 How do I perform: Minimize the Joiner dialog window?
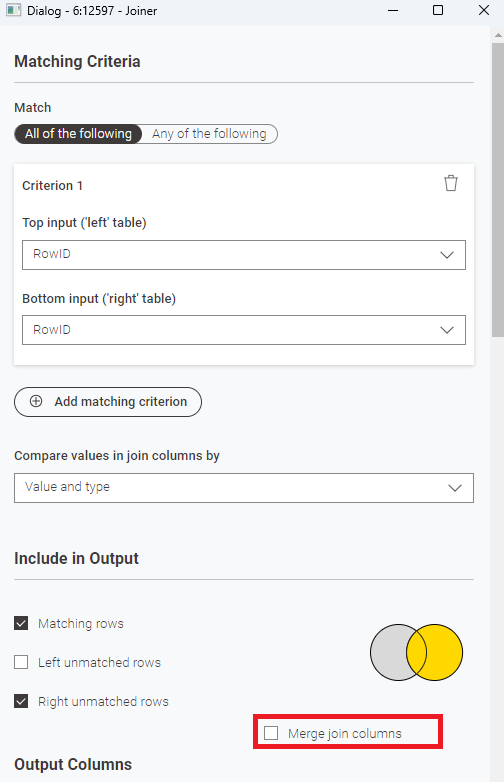393,10
